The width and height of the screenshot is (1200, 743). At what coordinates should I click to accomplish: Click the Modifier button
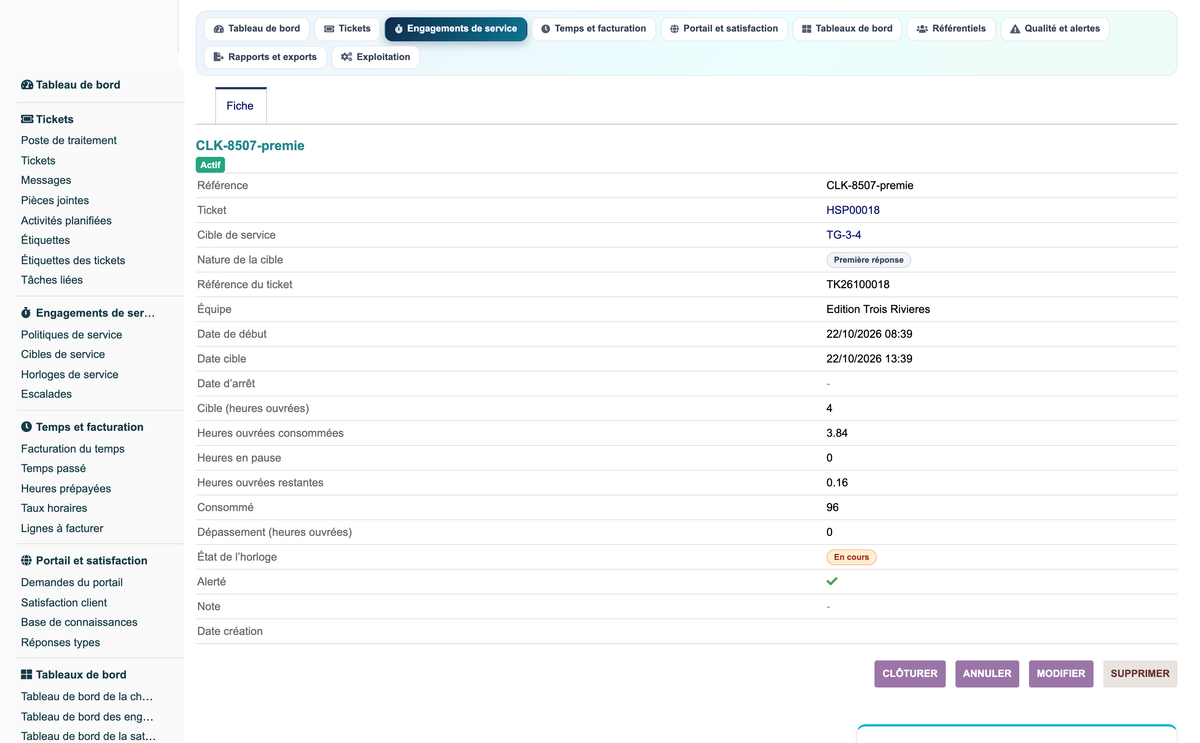pos(1061,674)
